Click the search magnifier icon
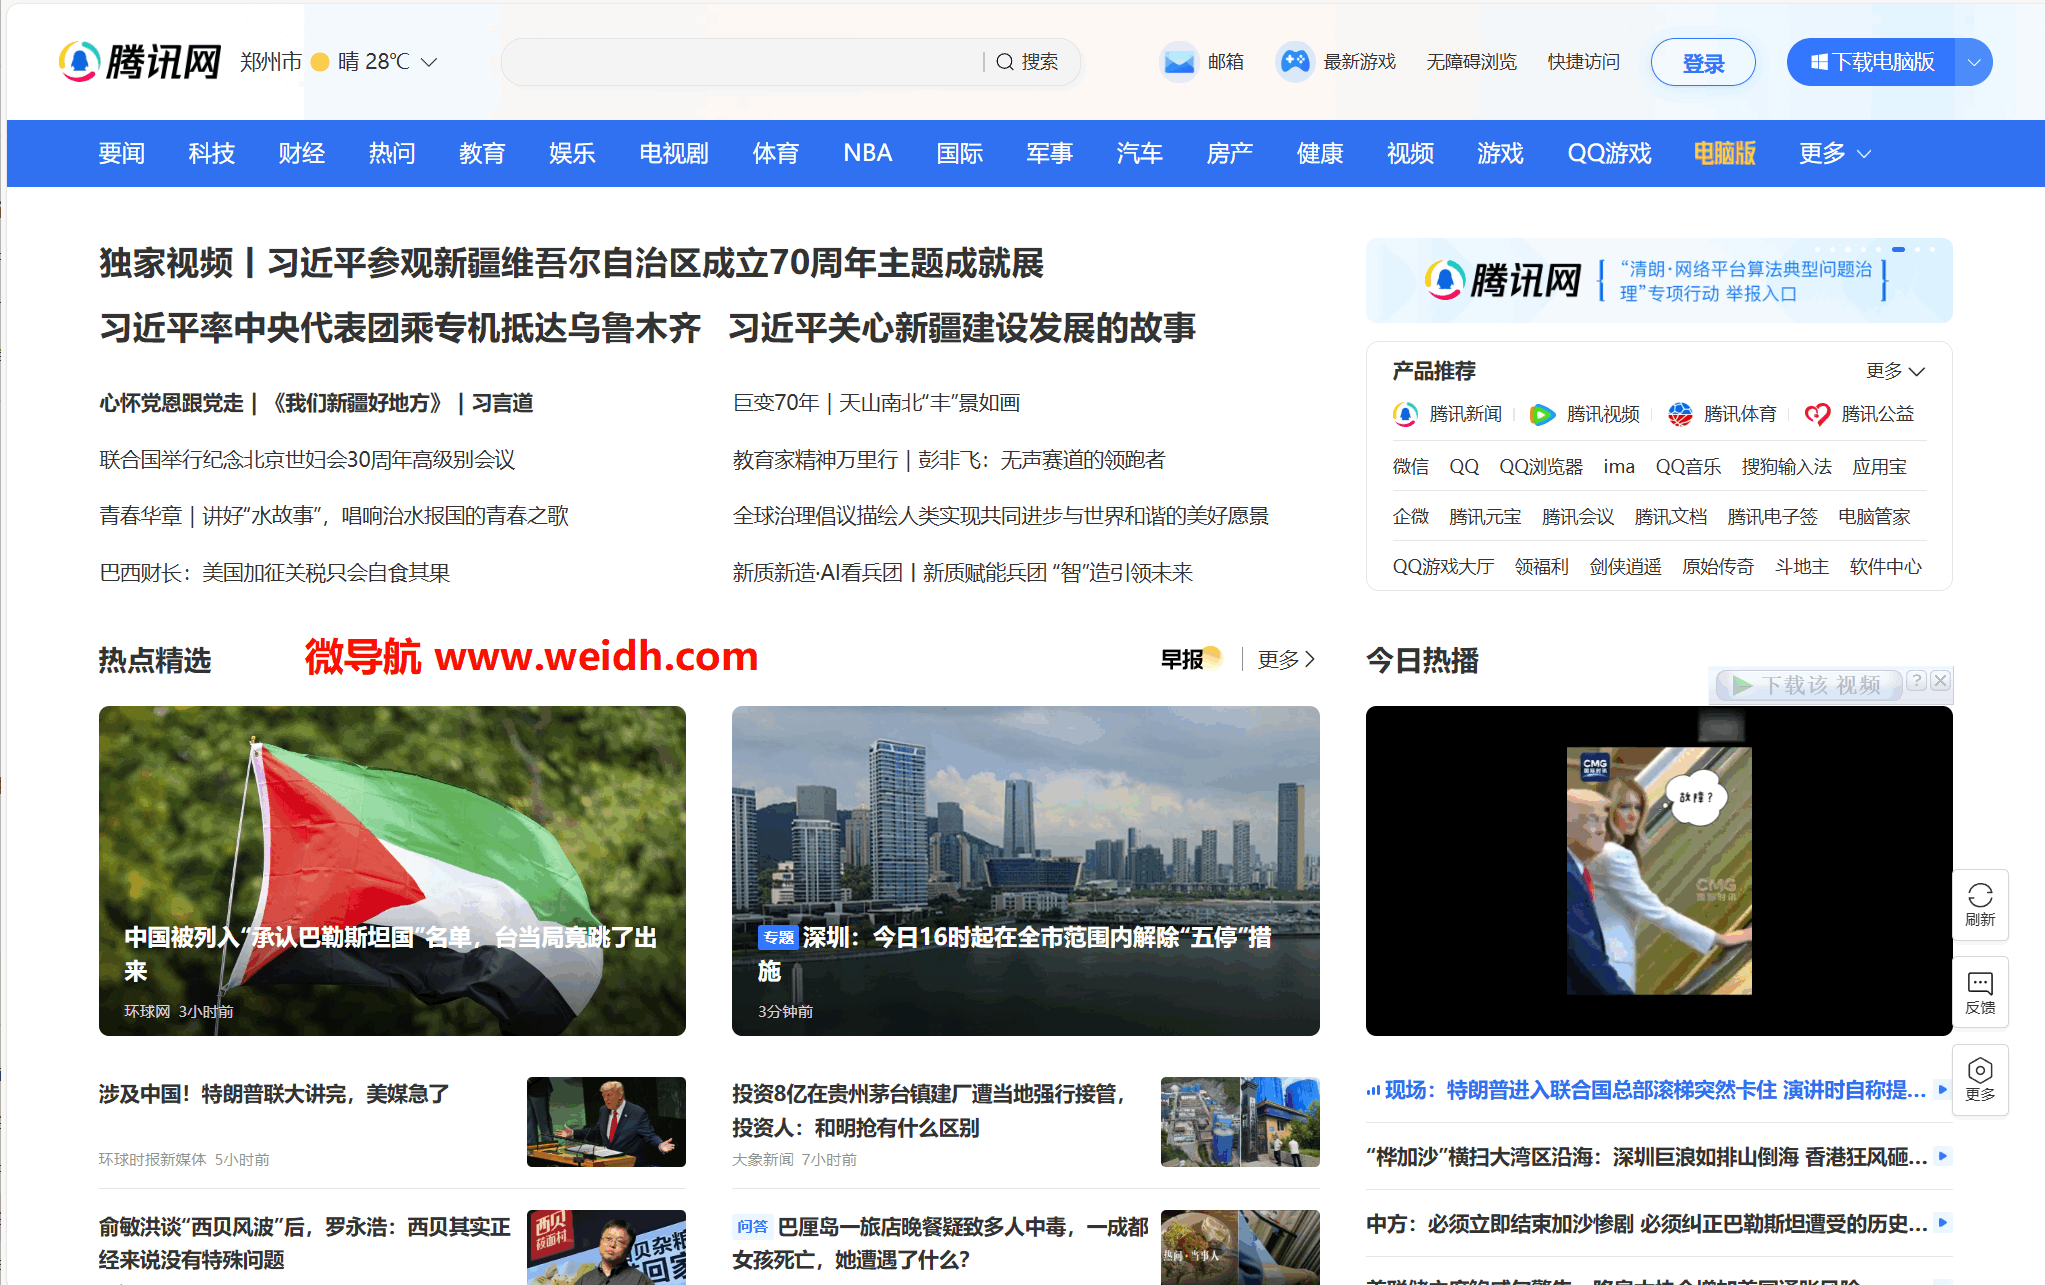The width and height of the screenshot is (2045, 1285). click(1005, 62)
